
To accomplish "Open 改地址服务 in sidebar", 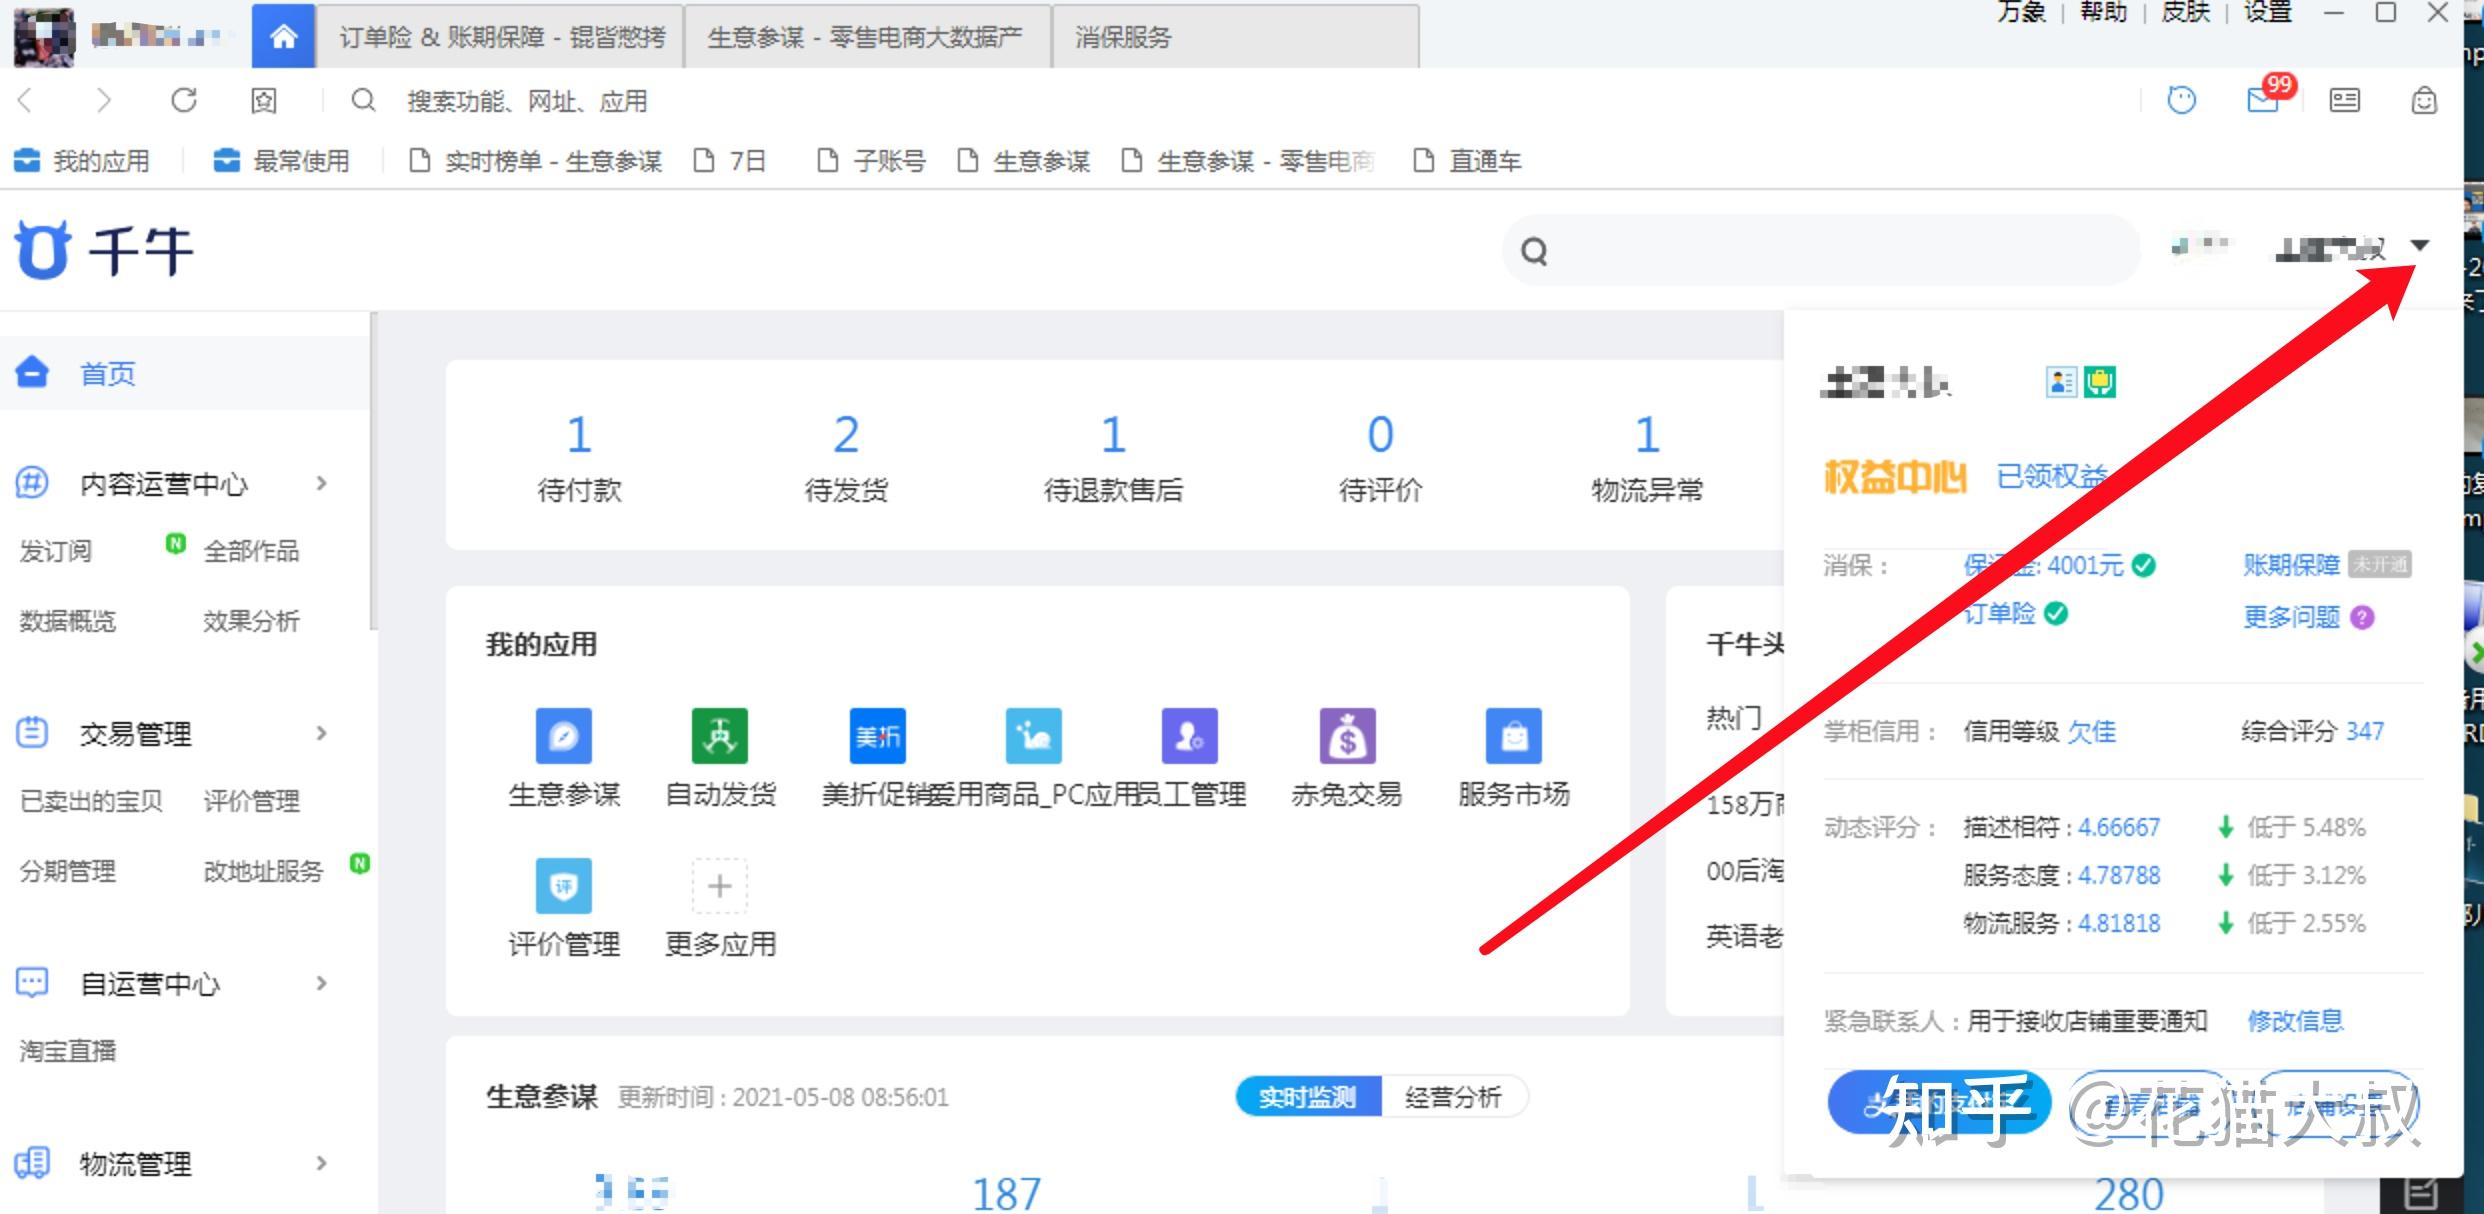I will (263, 871).
